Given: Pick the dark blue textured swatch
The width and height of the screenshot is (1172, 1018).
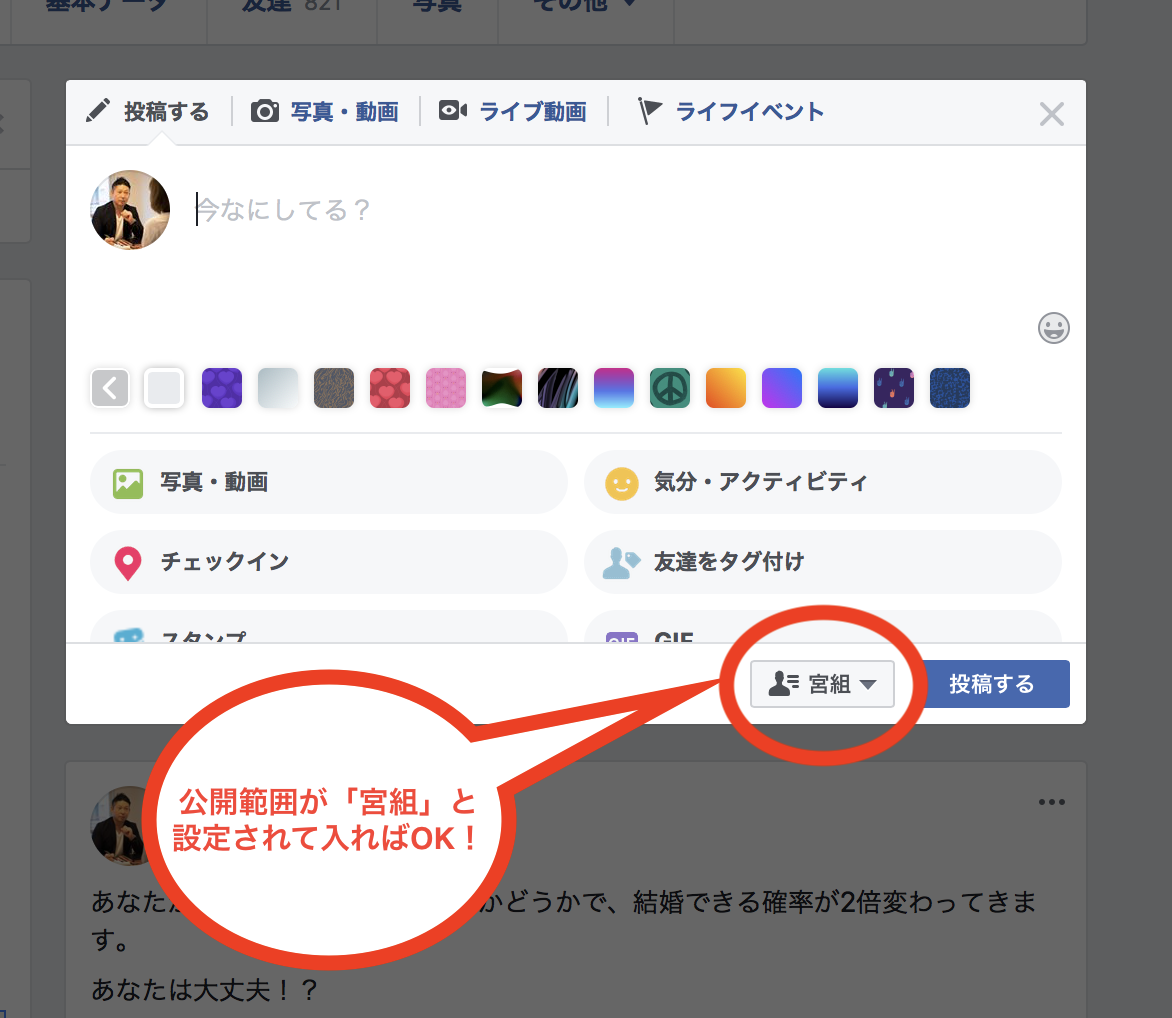Looking at the screenshot, I should tap(950, 388).
